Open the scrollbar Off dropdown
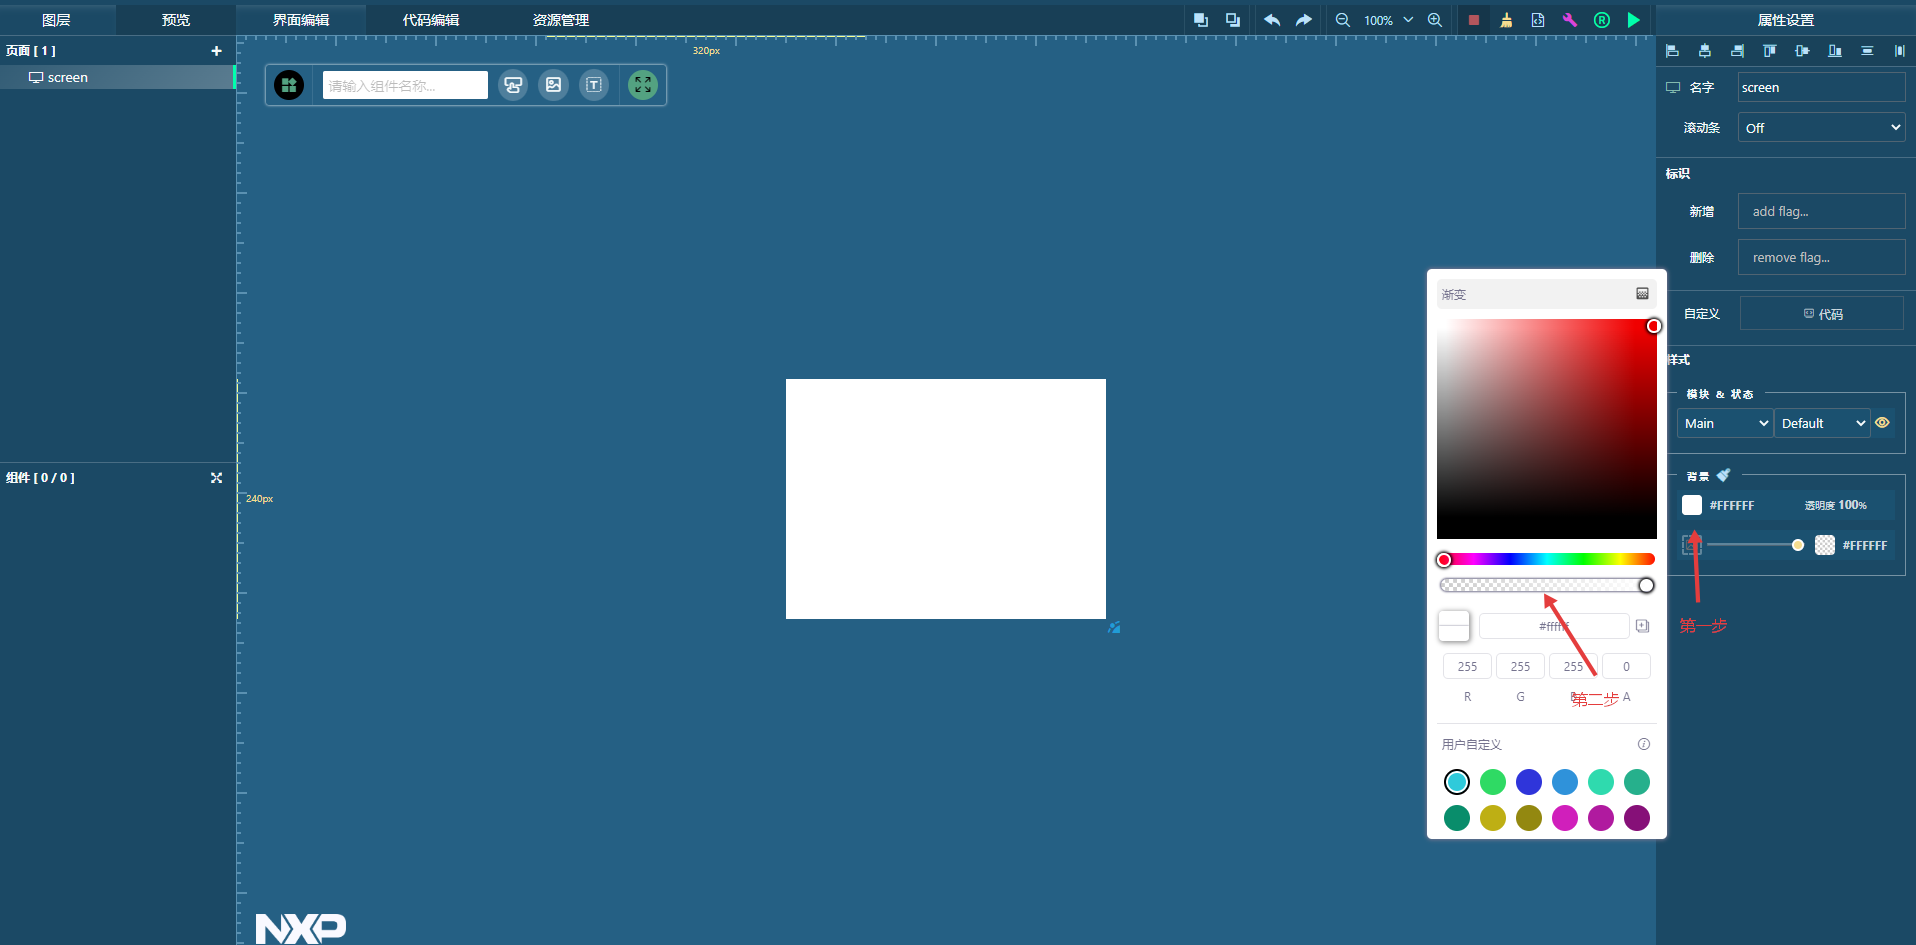 pyautogui.click(x=1821, y=128)
